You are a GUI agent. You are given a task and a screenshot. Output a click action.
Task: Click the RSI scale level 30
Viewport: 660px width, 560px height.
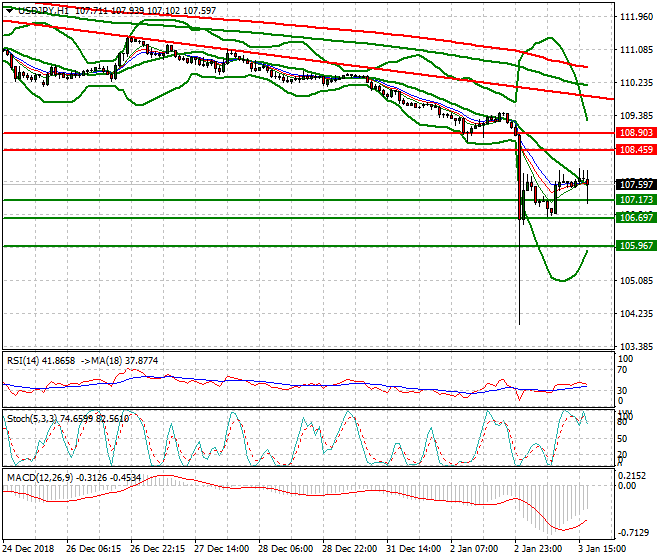[622, 390]
